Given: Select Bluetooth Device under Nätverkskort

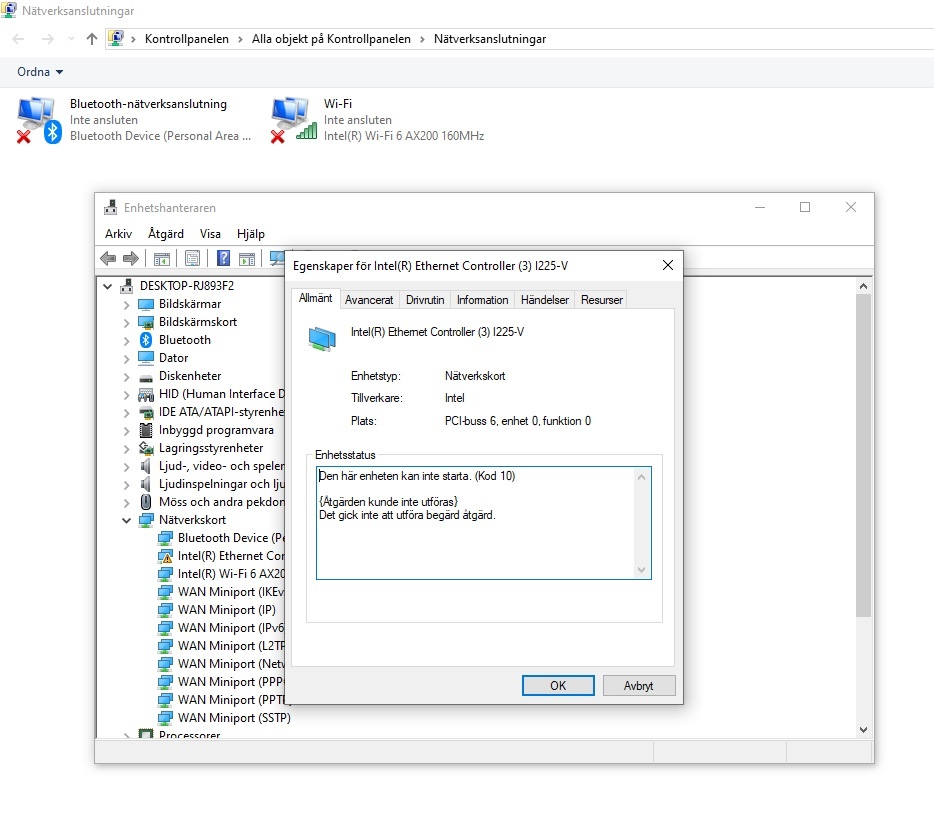Looking at the screenshot, I should pyautogui.click(x=231, y=538).
